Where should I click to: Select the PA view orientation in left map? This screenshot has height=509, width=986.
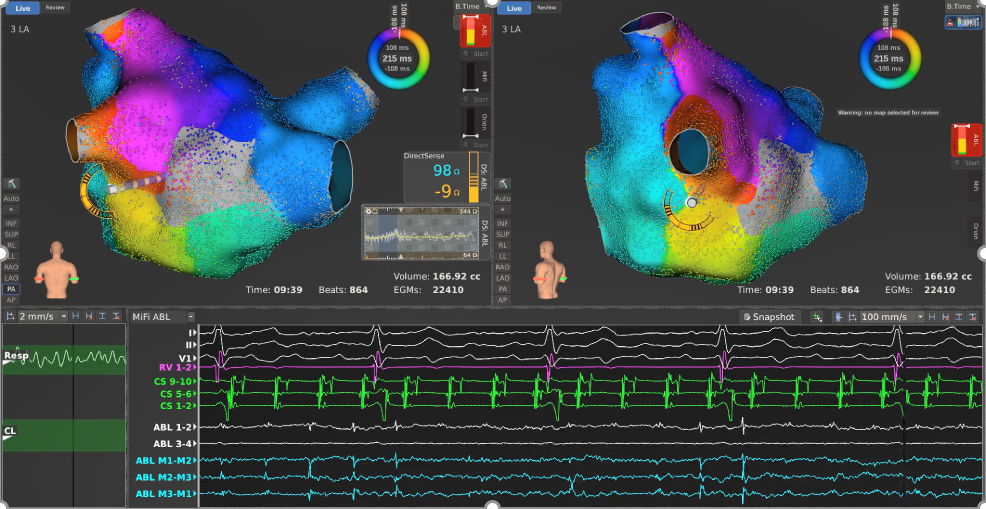click(x=11, y=289)
